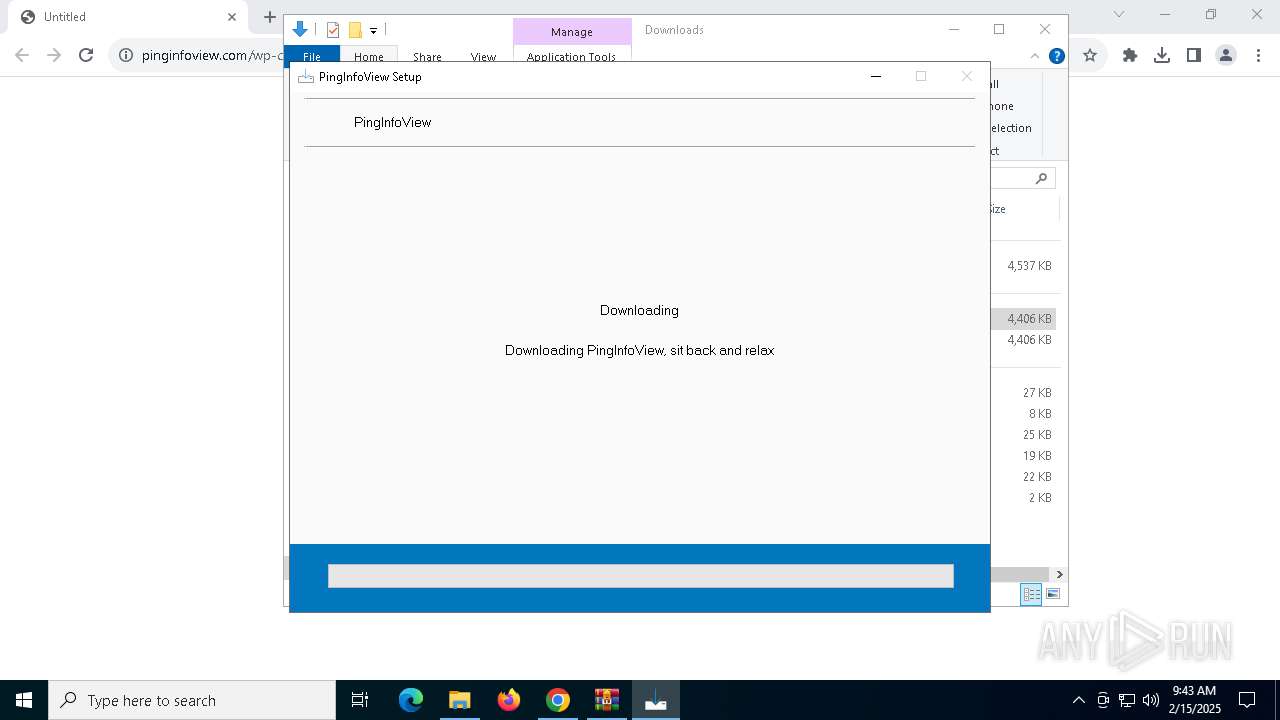Viewport: 1280px width, 720px height.
Task: Click the Chrome back arrow
Action: click(x=22, y=55)
